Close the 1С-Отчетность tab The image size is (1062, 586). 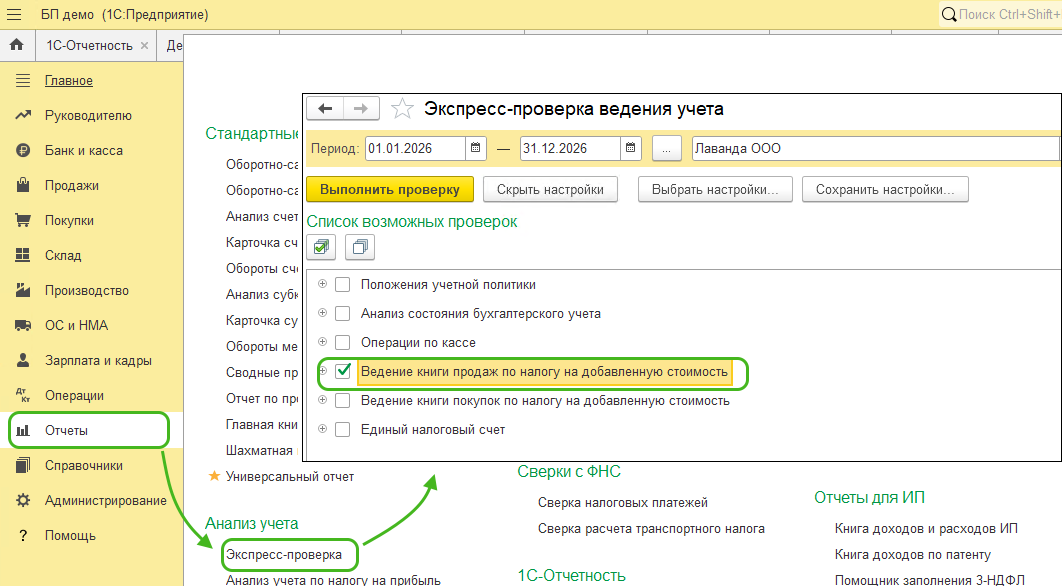pyautogui.click(x=145, y=46)
